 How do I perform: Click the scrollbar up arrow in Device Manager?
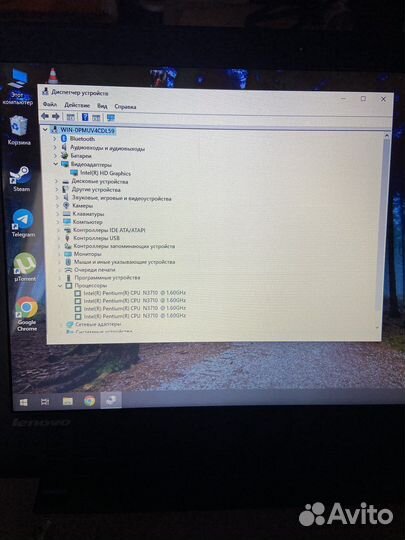(387, 136)
